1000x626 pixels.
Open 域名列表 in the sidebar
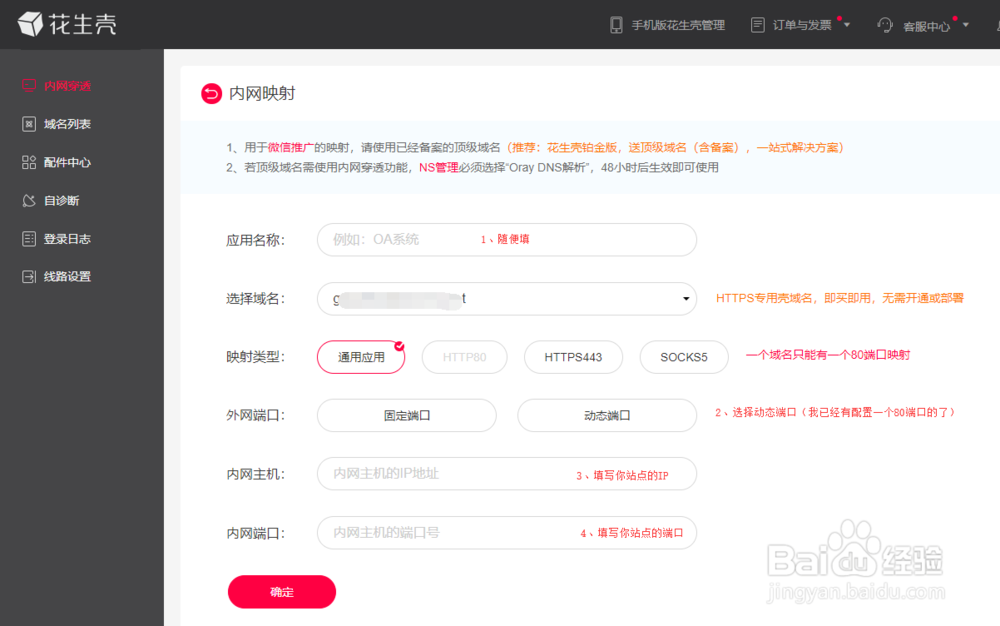coord(68,124)
